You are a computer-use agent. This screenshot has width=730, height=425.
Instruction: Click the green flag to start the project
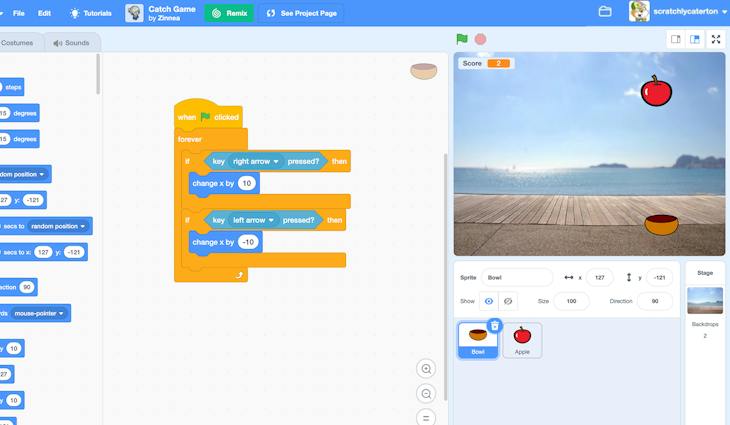click(x=462, y=39)
